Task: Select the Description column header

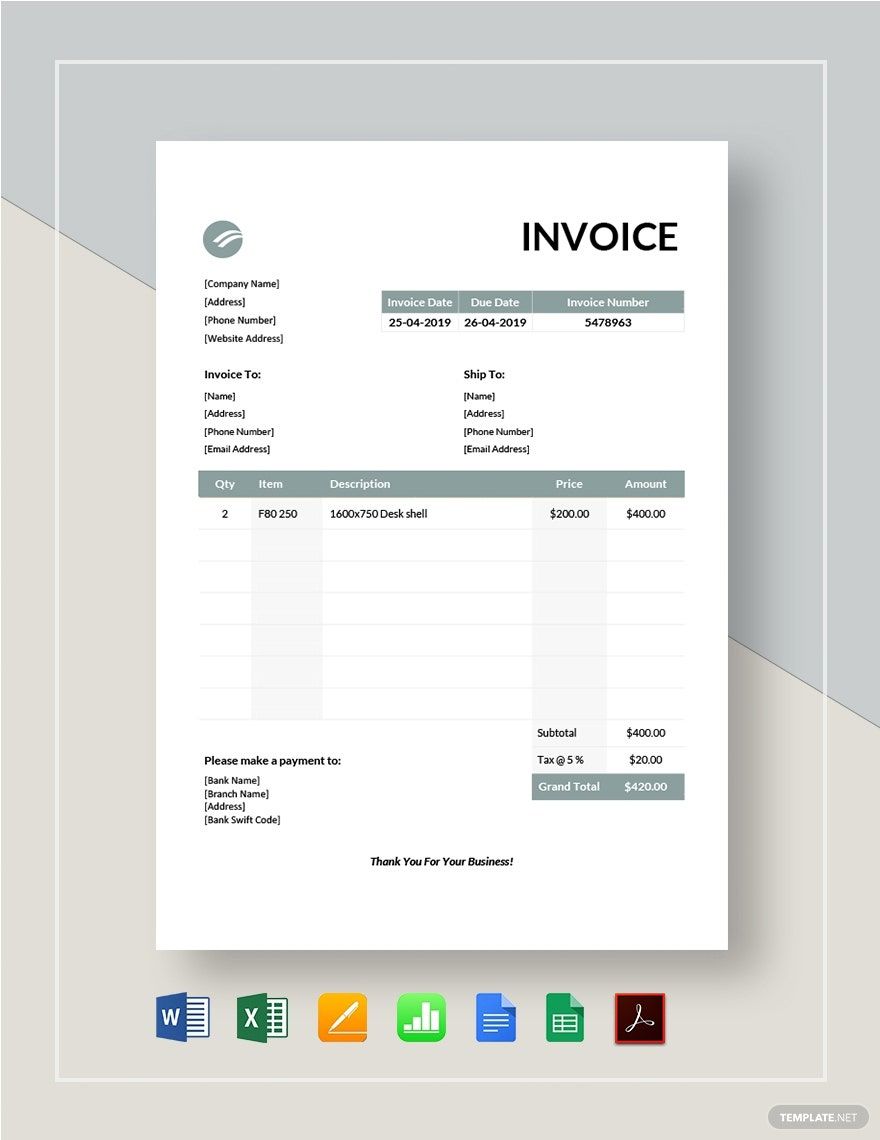Action: [x=360, y=484]
